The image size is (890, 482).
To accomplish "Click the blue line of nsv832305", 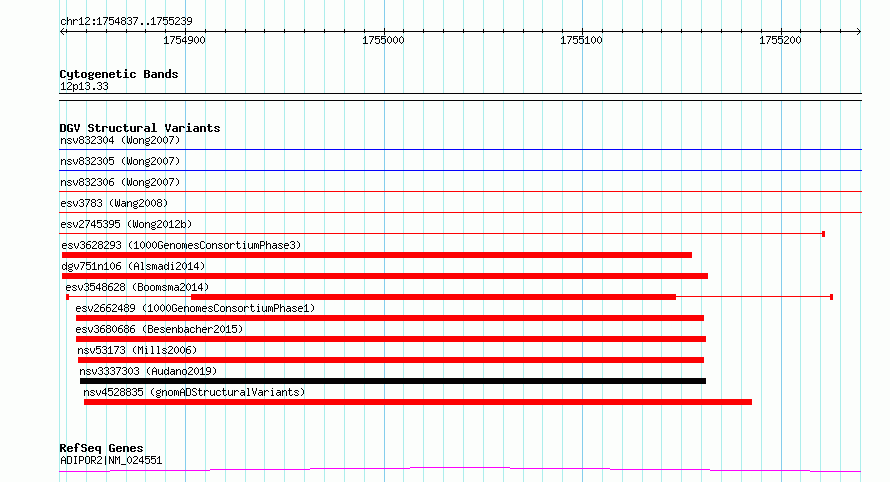I will tap(460, 170).
